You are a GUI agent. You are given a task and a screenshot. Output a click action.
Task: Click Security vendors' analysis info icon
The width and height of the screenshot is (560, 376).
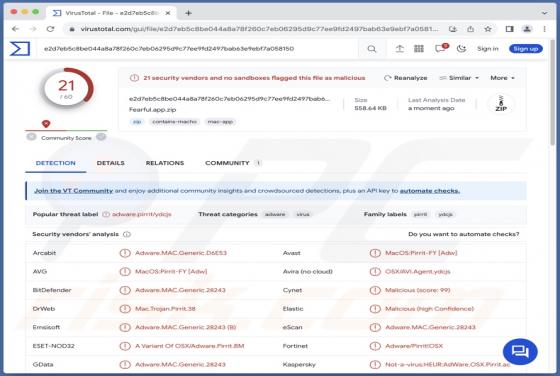(x=127, y=234)
